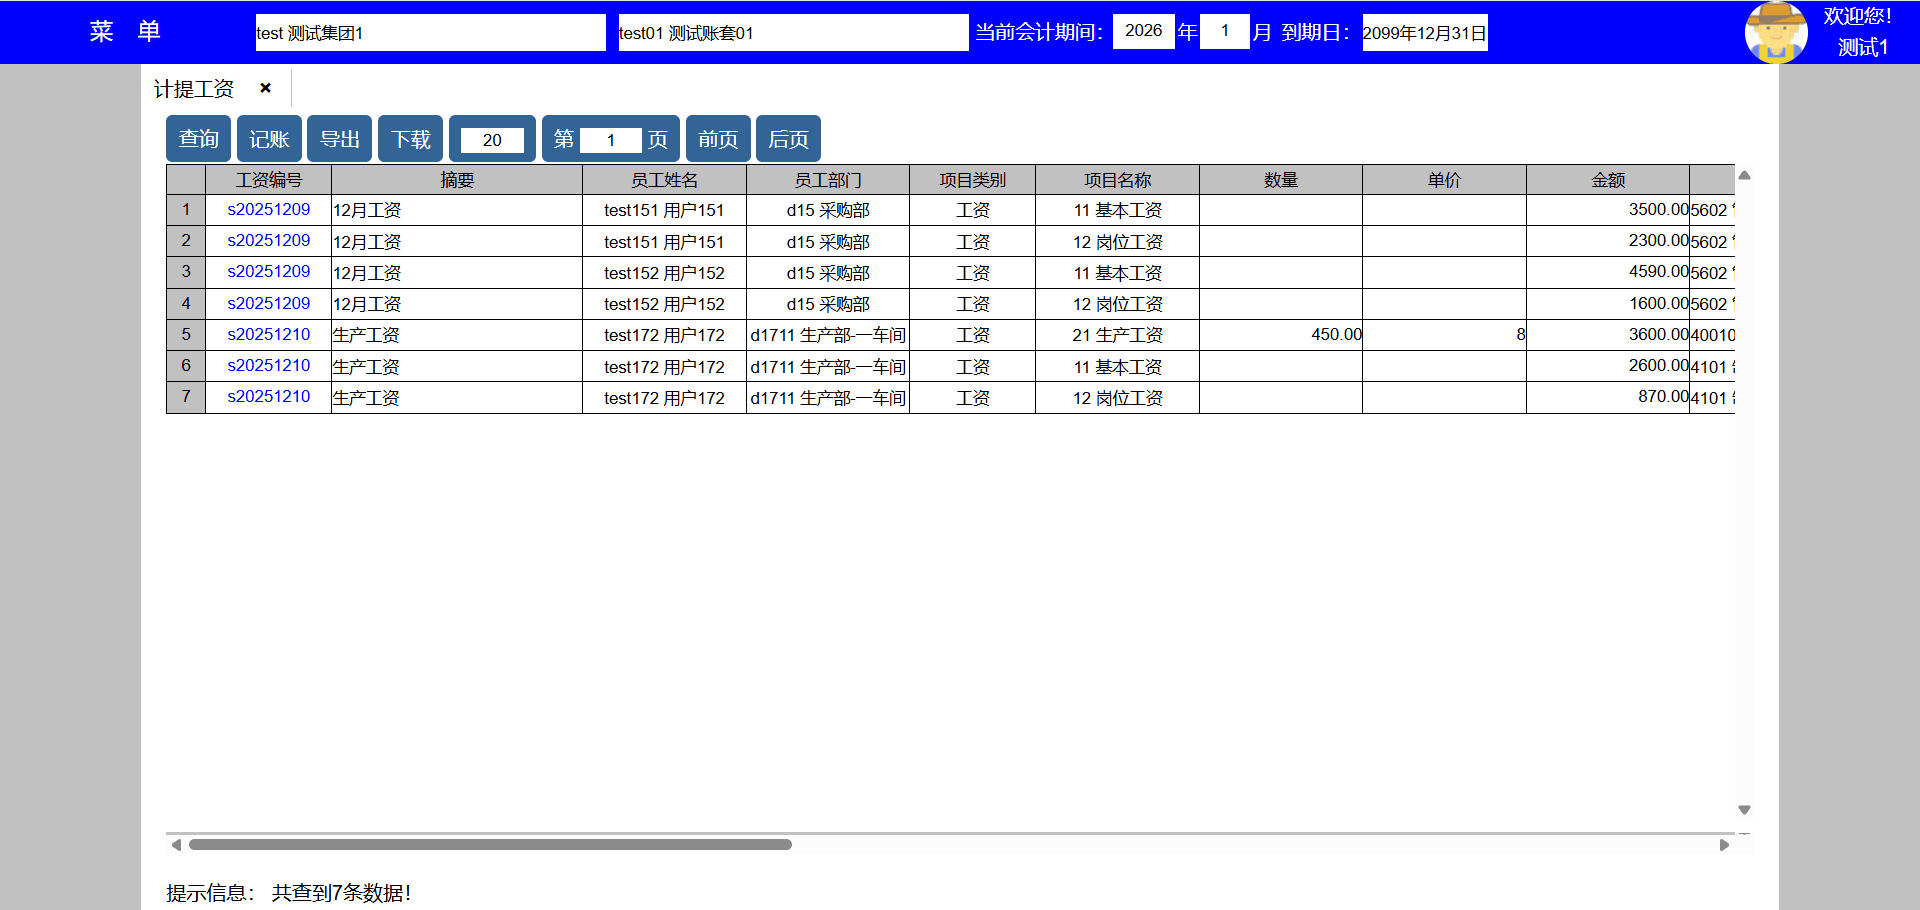This screenshot has width=1920, height=910.
Task: Go to next page with 后页
Action: click(x=788, y=139)
